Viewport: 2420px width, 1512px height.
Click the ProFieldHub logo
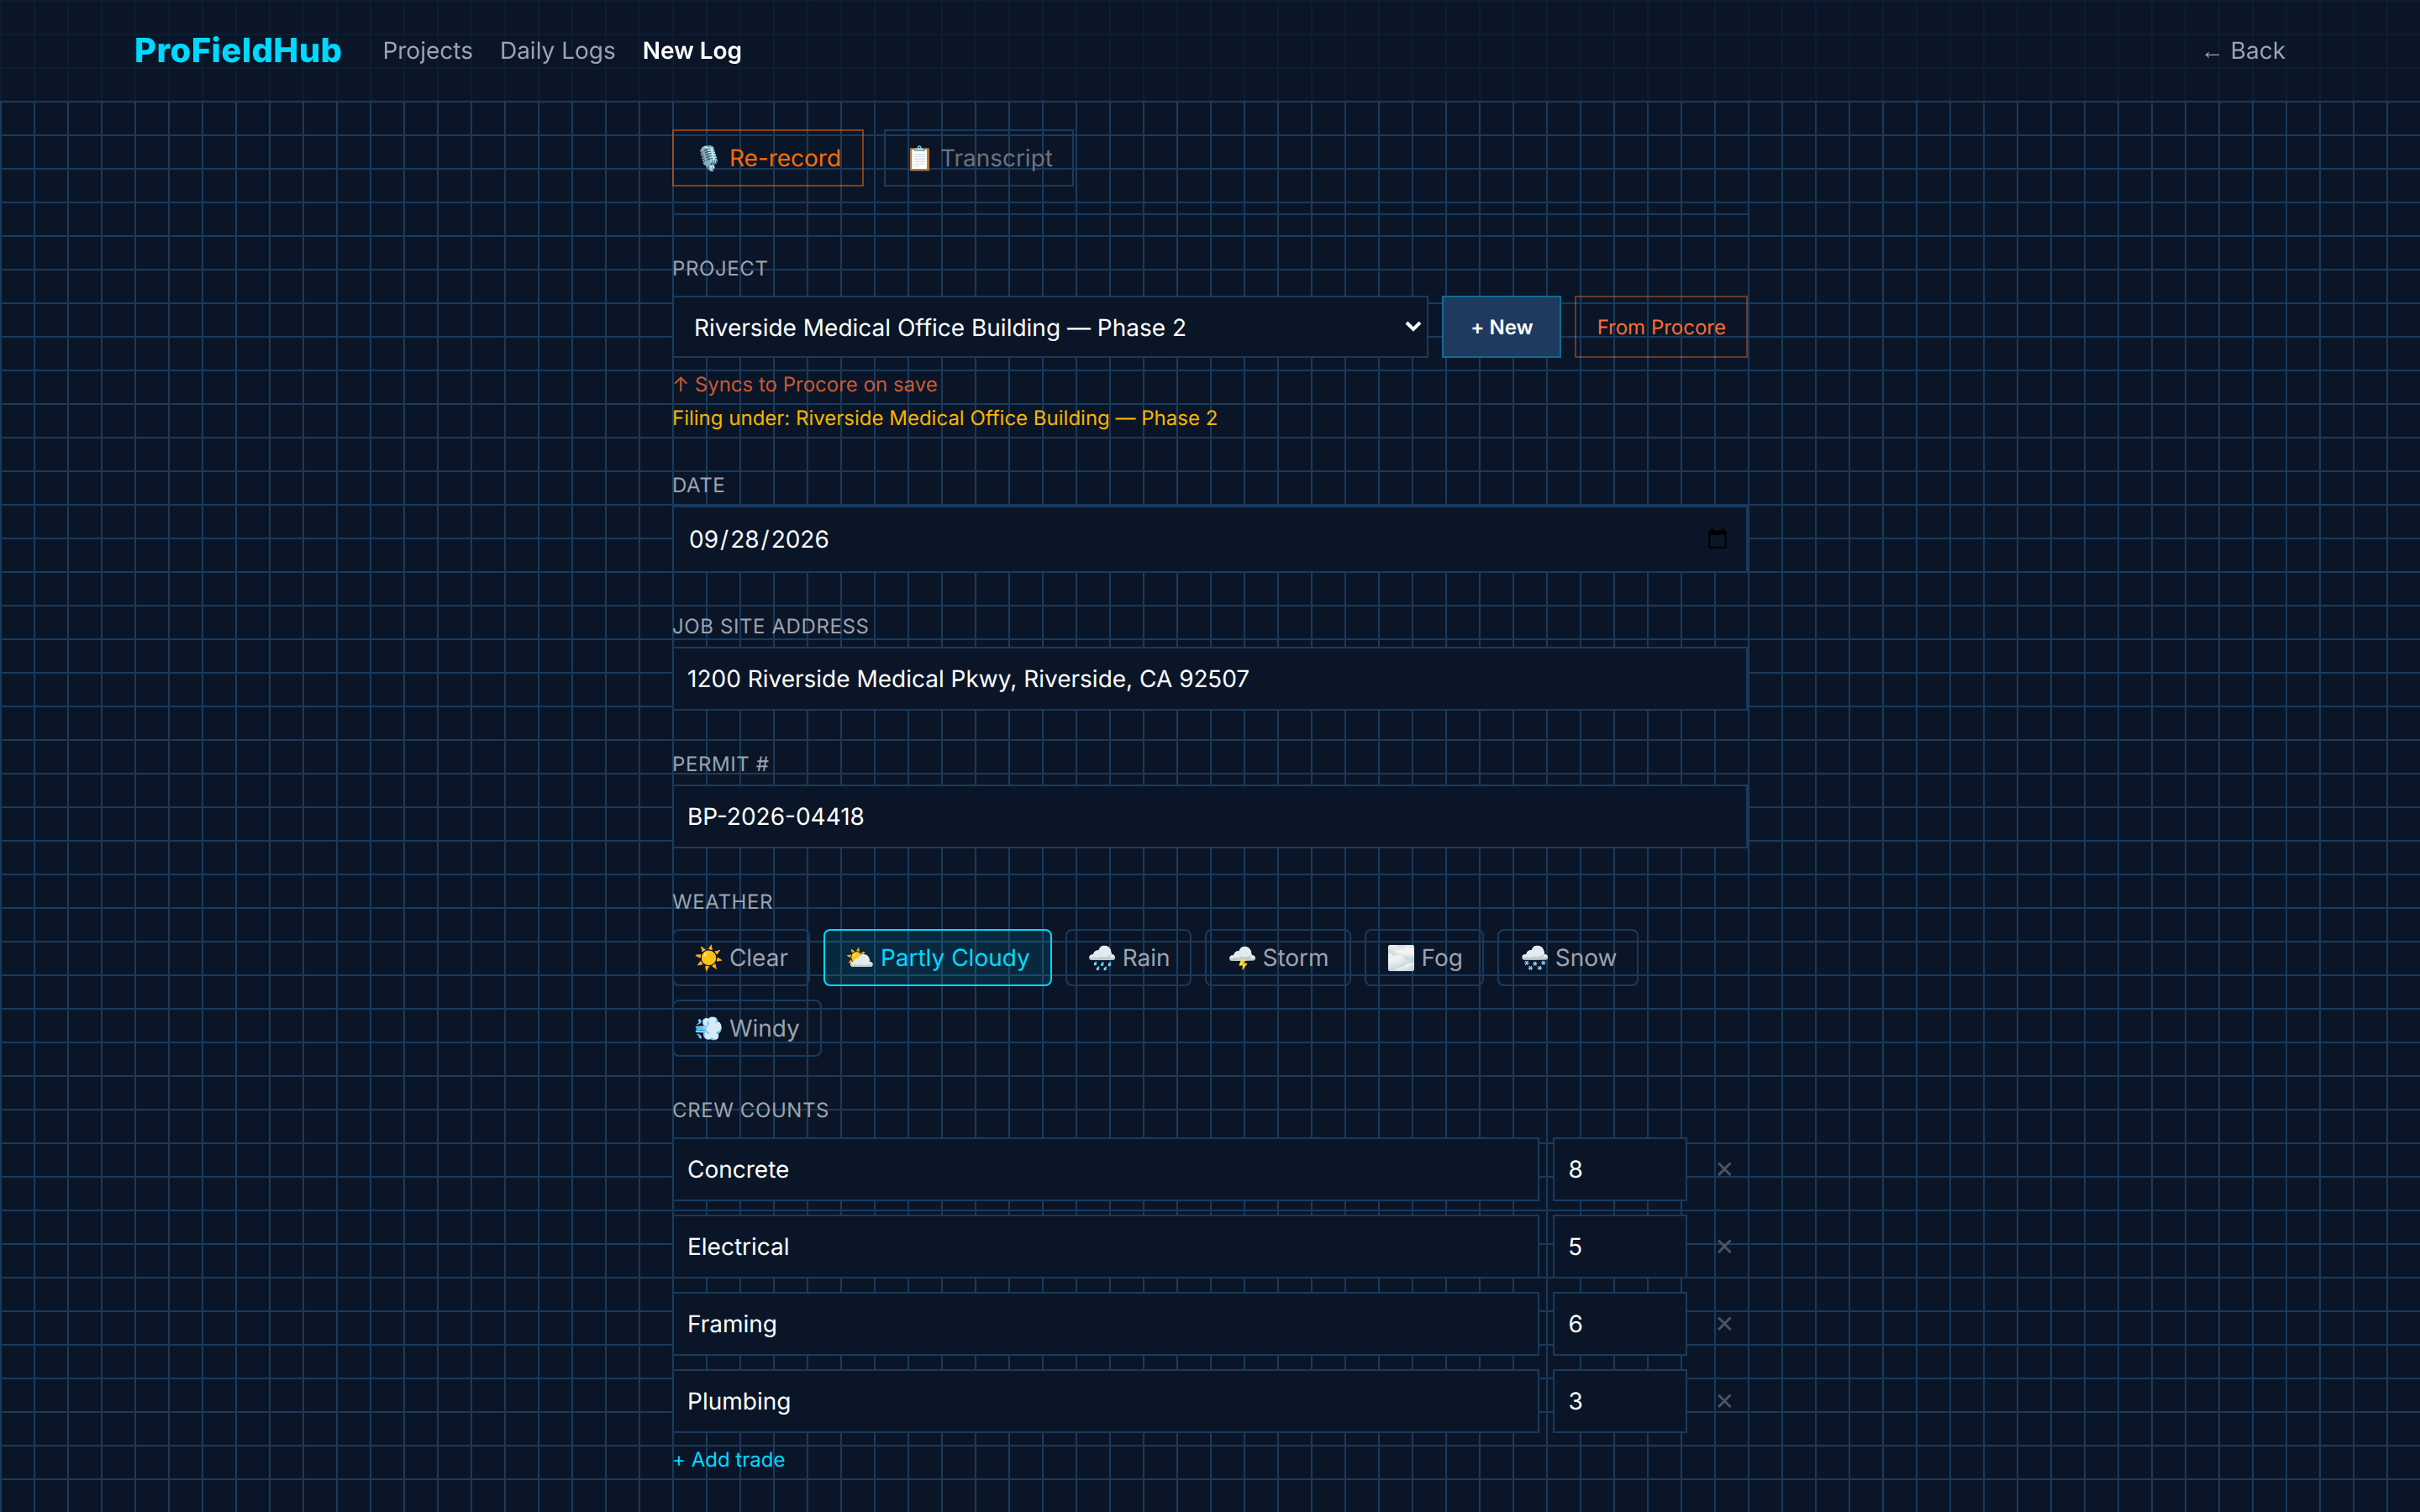pos(238,50)
